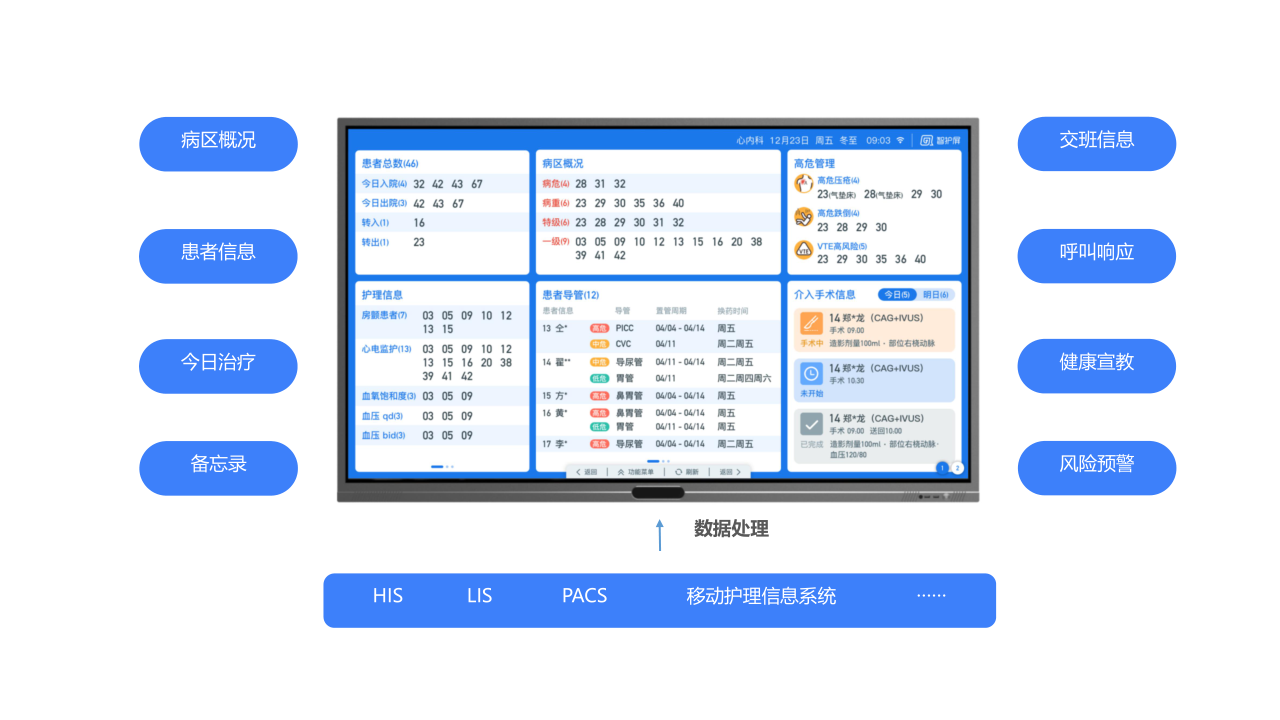Click the 风险预警 button on the right
The width and height of the screenshot is (1280, 720).
point(1096,467)
